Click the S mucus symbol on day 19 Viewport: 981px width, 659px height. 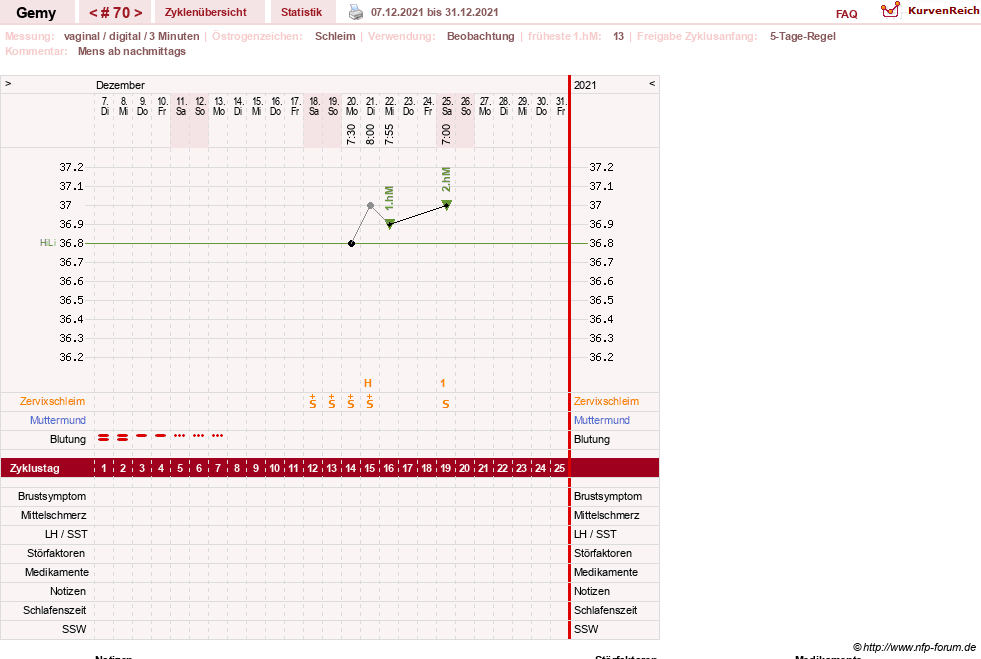pyautogui.click(x=445, y=404)
